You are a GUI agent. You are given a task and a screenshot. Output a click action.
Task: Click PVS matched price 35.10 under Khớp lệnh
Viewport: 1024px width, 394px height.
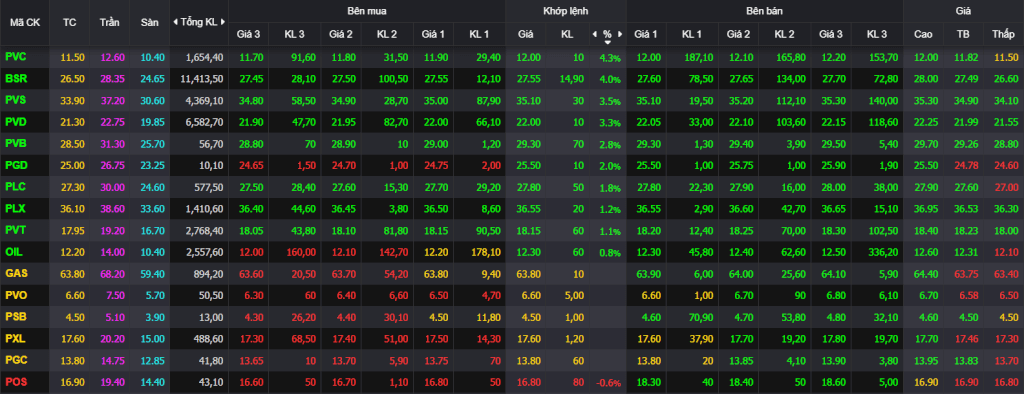point(528,101)
